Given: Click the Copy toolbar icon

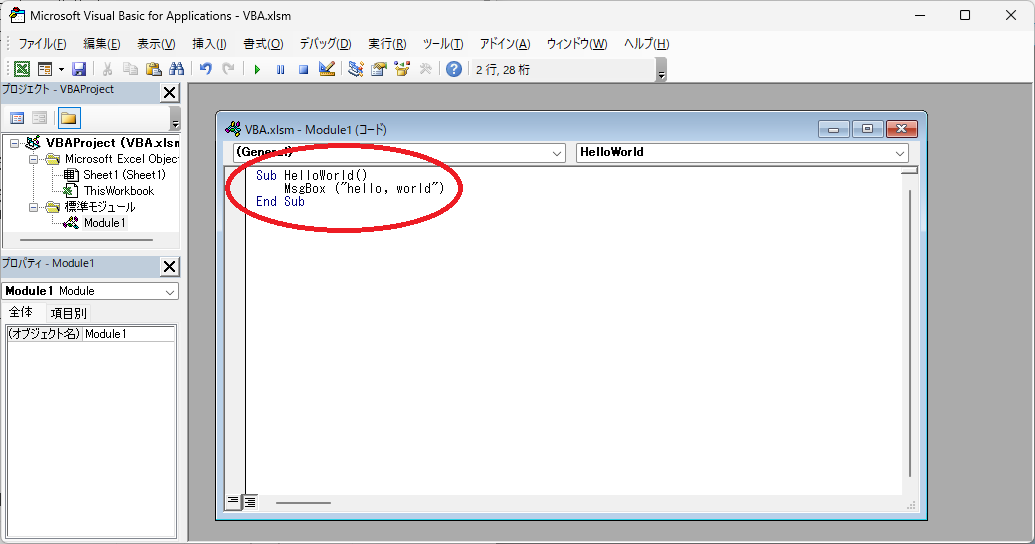Looking at the screenshot, I should tap(130, 69).
